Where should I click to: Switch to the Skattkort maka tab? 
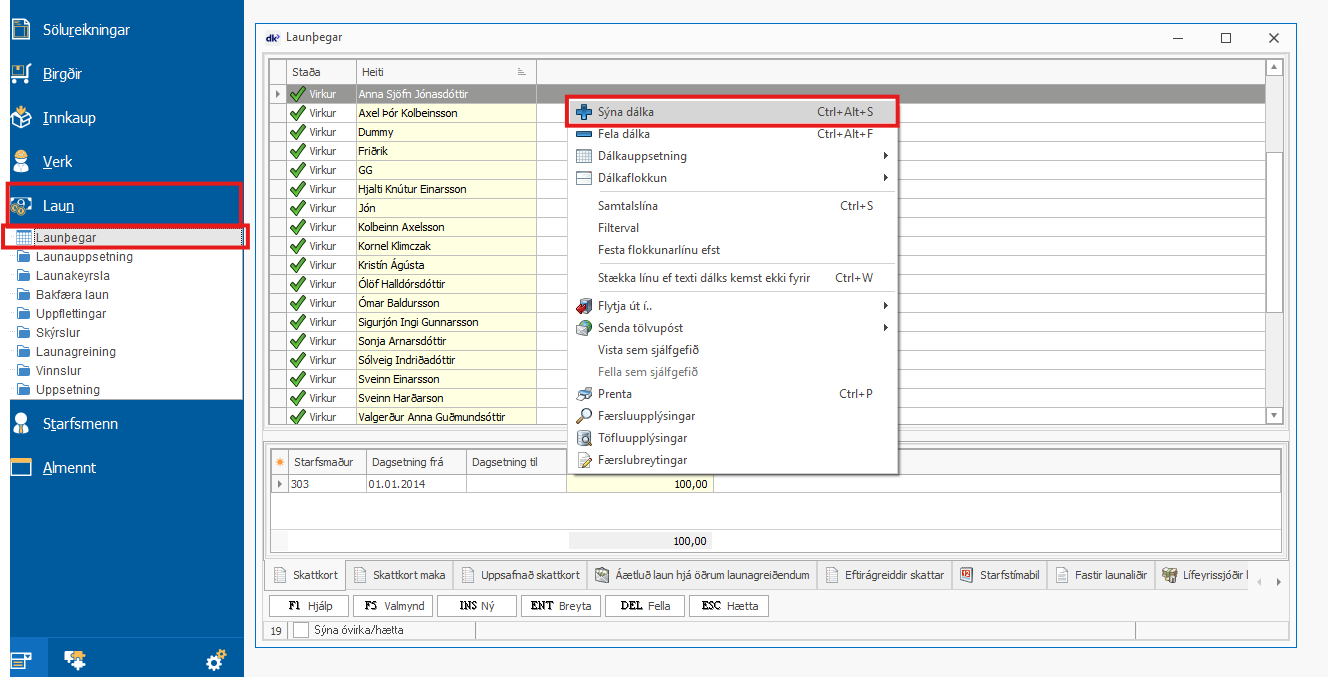401,575
